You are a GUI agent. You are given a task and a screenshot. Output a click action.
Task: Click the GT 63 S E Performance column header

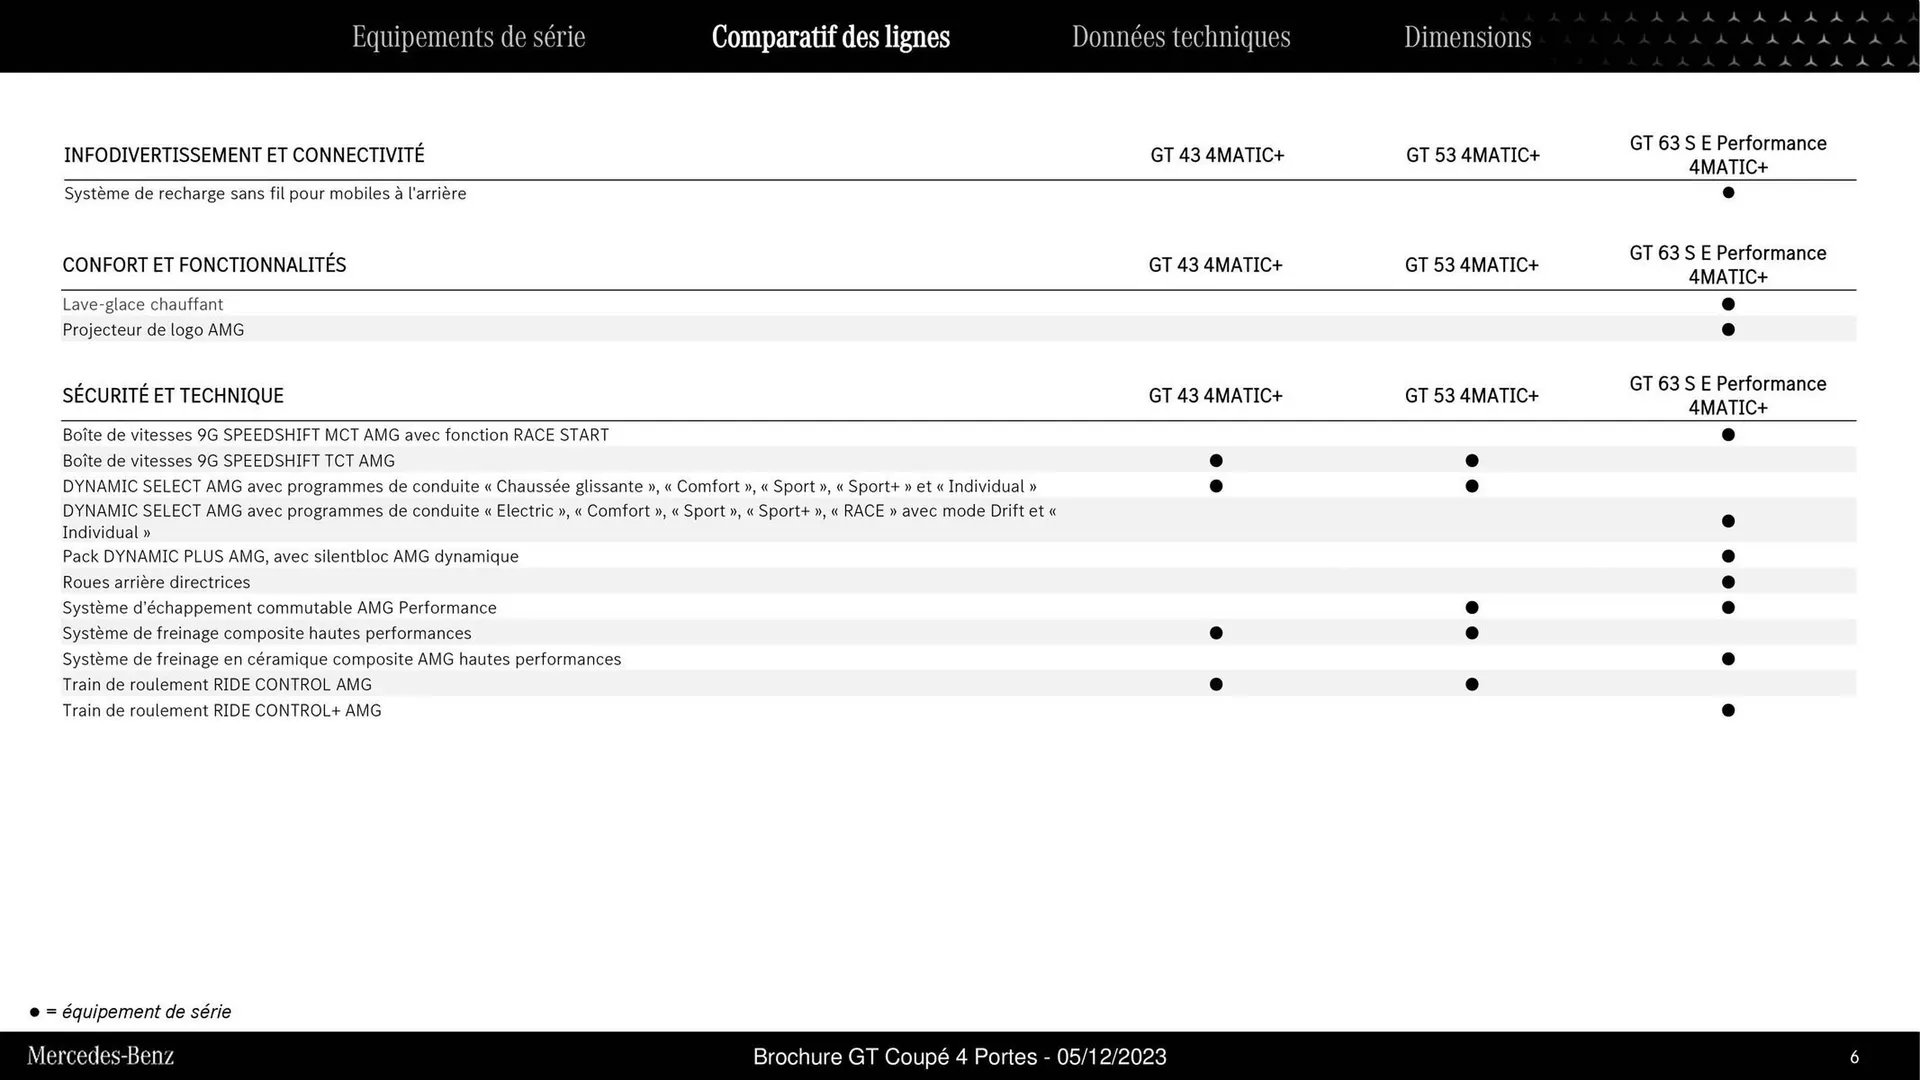(x=1727, y=155)
